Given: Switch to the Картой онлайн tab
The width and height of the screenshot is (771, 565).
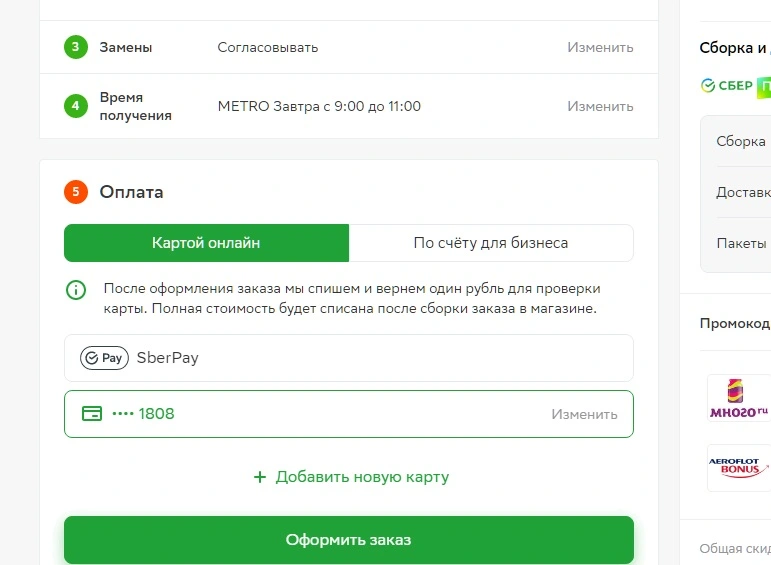Looking at the screenshot, I should click(x=207, y=243).
